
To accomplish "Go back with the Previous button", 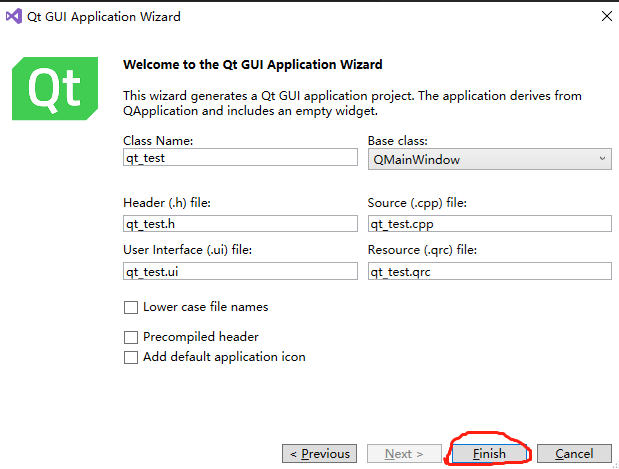I will [319, 454].
